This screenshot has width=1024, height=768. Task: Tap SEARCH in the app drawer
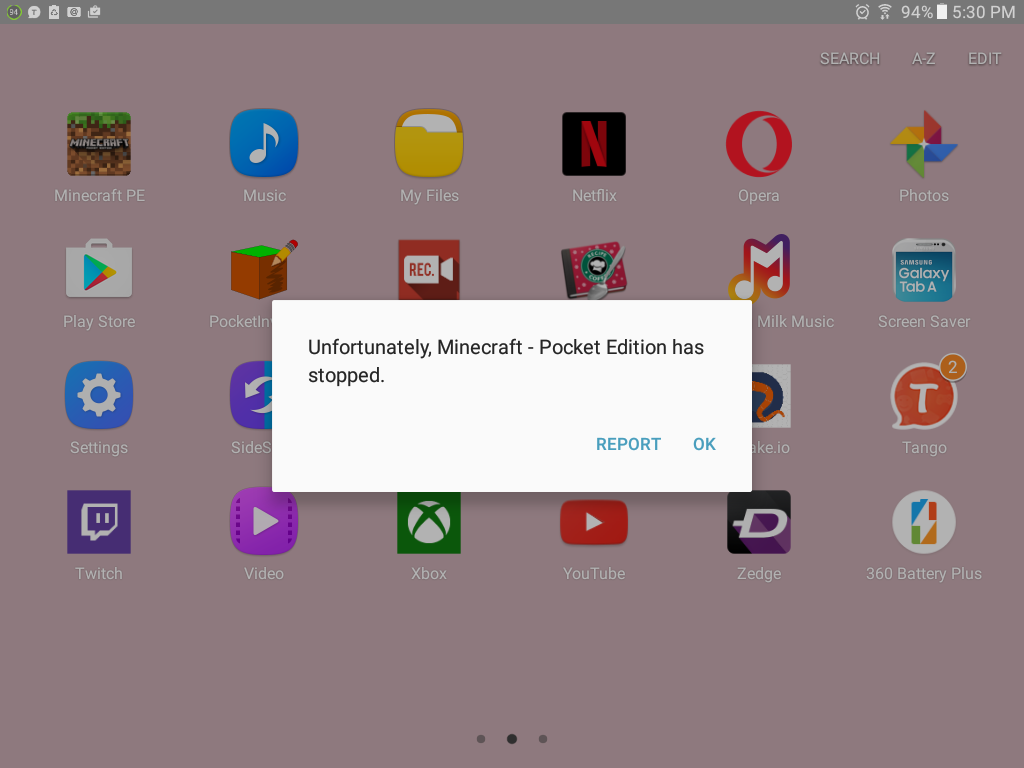[850, 59]
